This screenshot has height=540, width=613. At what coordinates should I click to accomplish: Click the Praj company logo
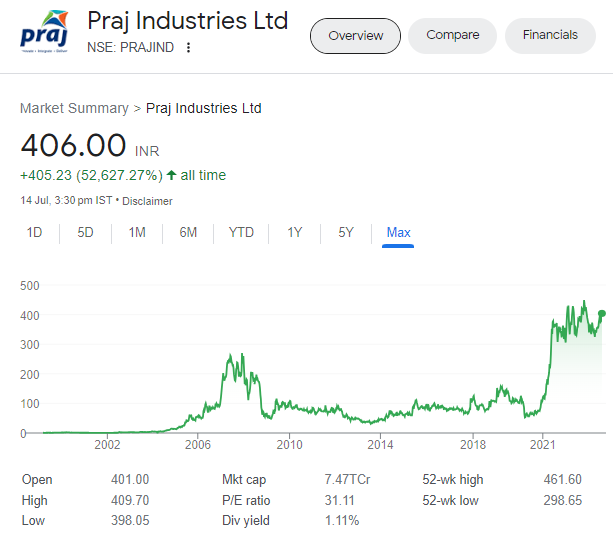click(x=44, y=33)
